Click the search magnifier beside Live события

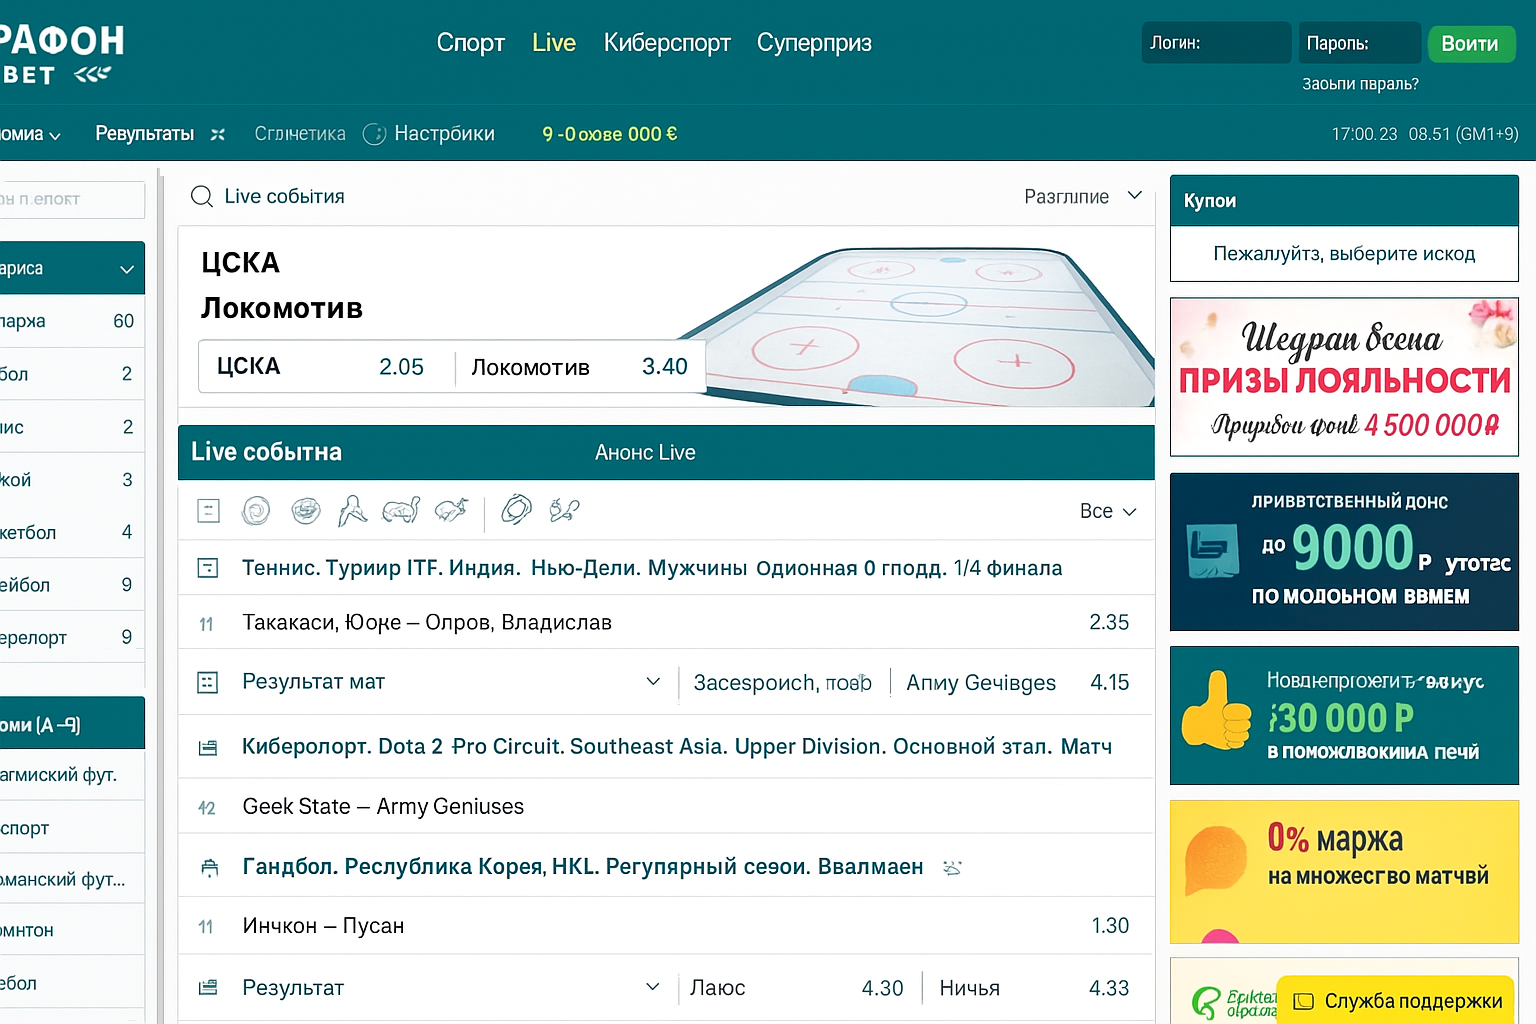point(201,196)
